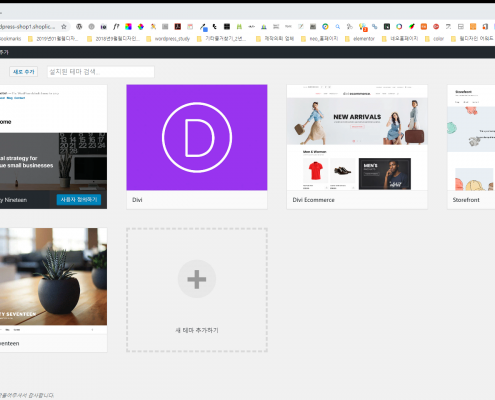
Task: Focus the installed themes search field
Action: pos(101,72)
